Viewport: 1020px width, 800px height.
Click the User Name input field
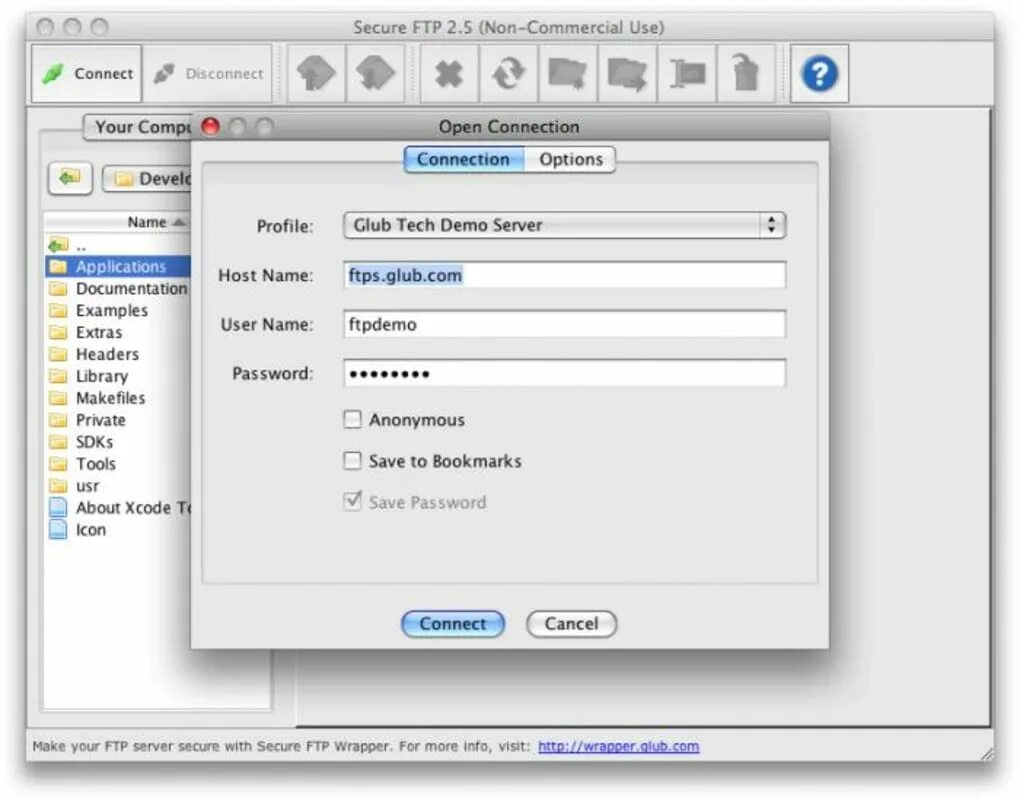coord(564,324)
